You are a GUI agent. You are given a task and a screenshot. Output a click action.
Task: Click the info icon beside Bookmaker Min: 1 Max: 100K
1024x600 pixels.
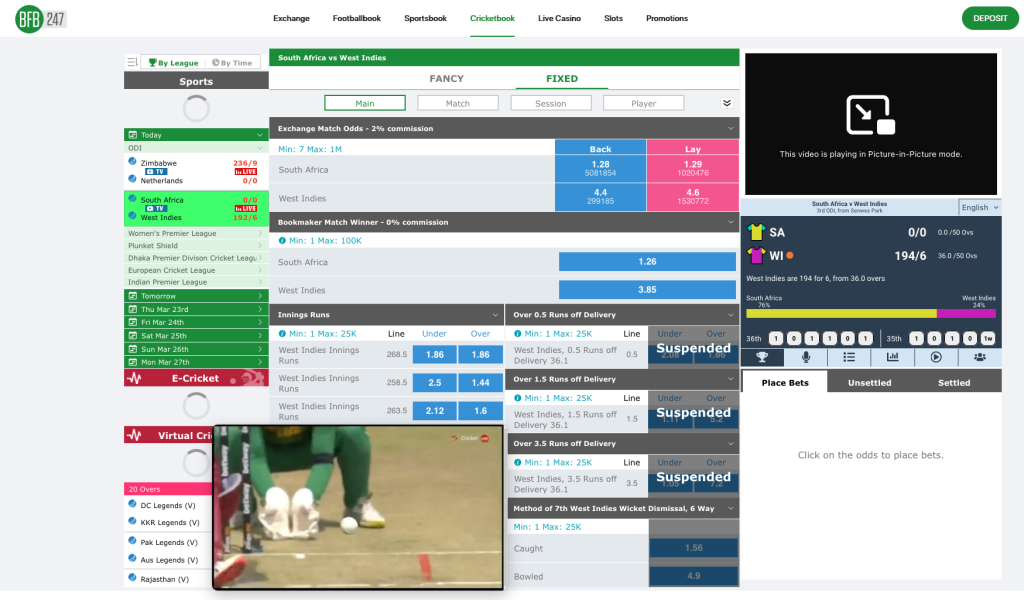[x=282, y=241]
